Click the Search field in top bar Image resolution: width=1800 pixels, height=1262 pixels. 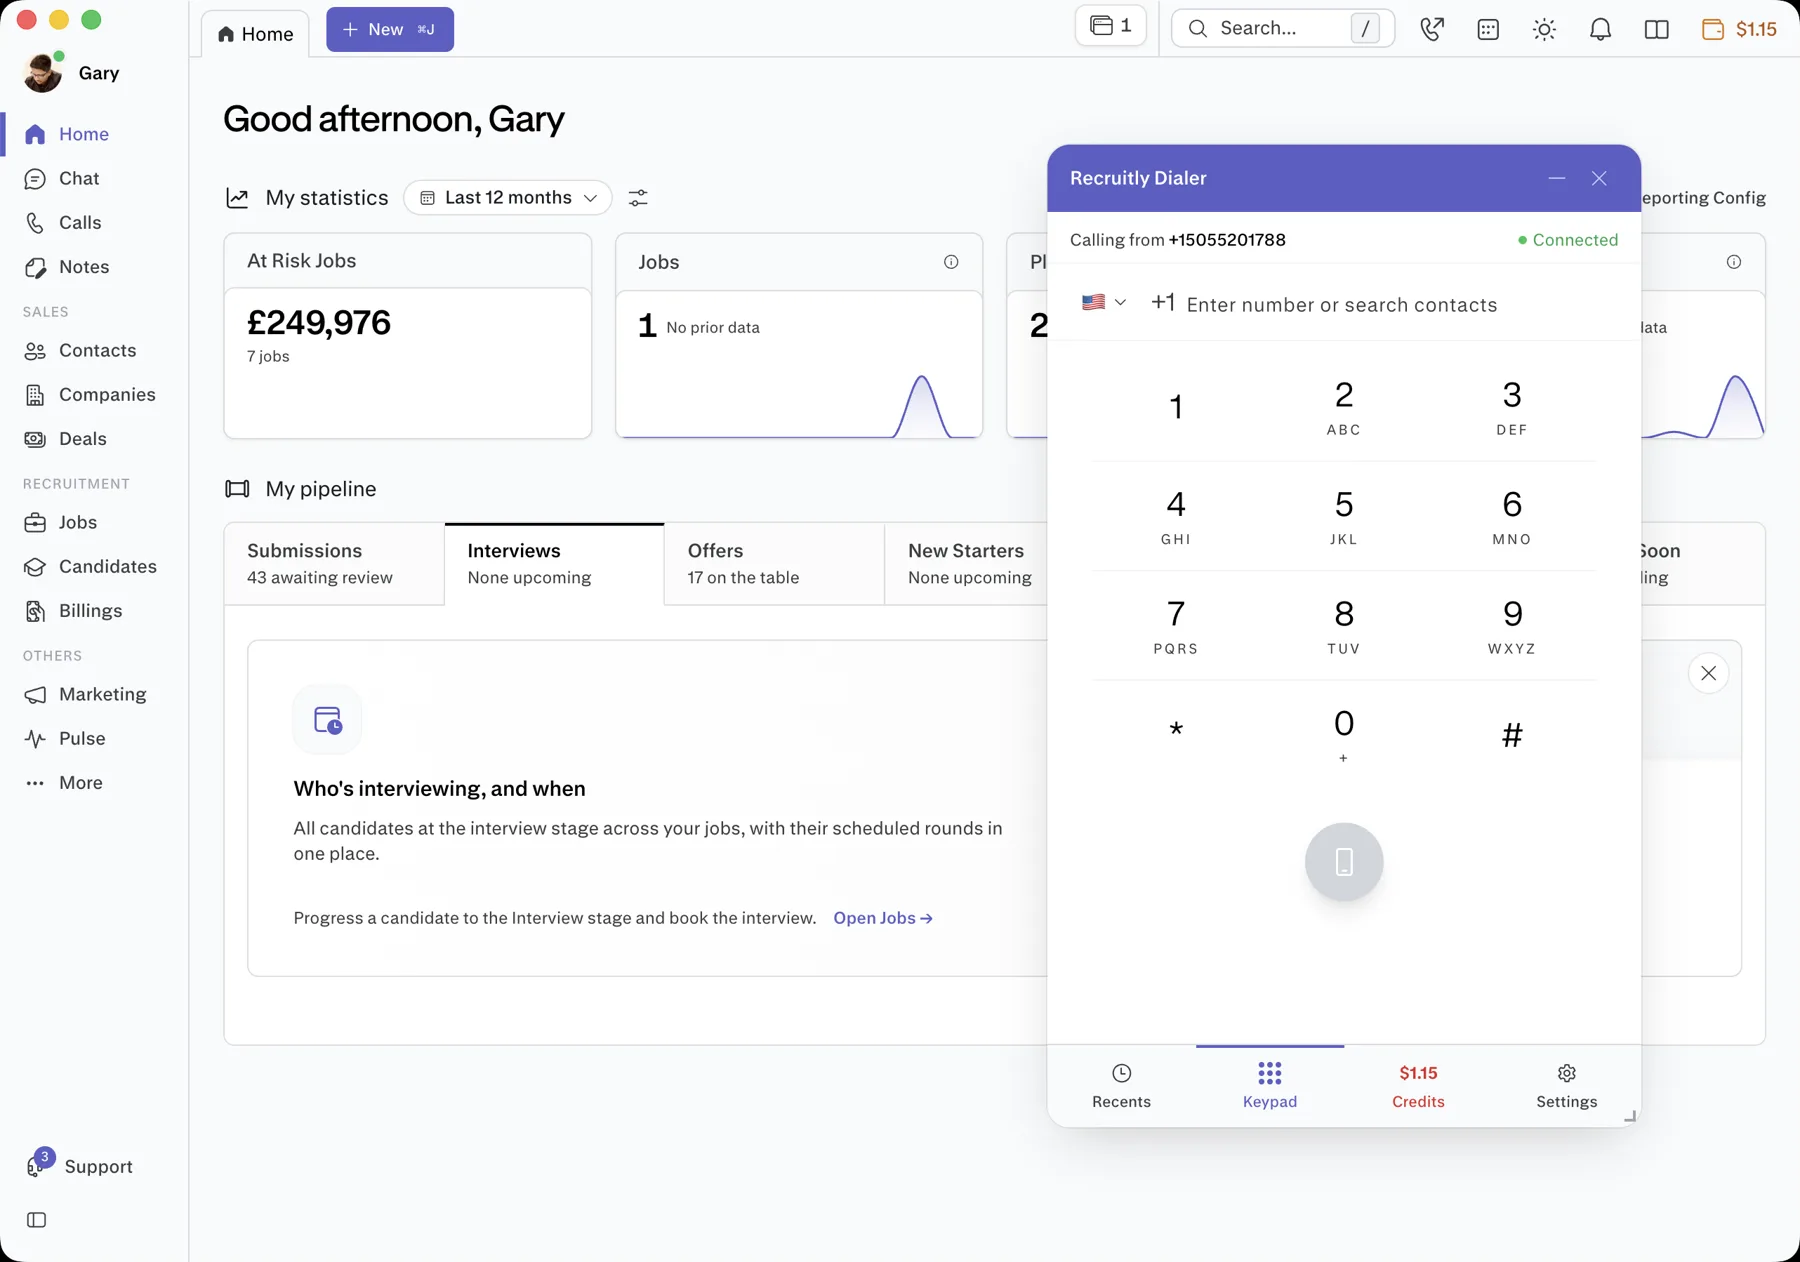coord(1282,28)
